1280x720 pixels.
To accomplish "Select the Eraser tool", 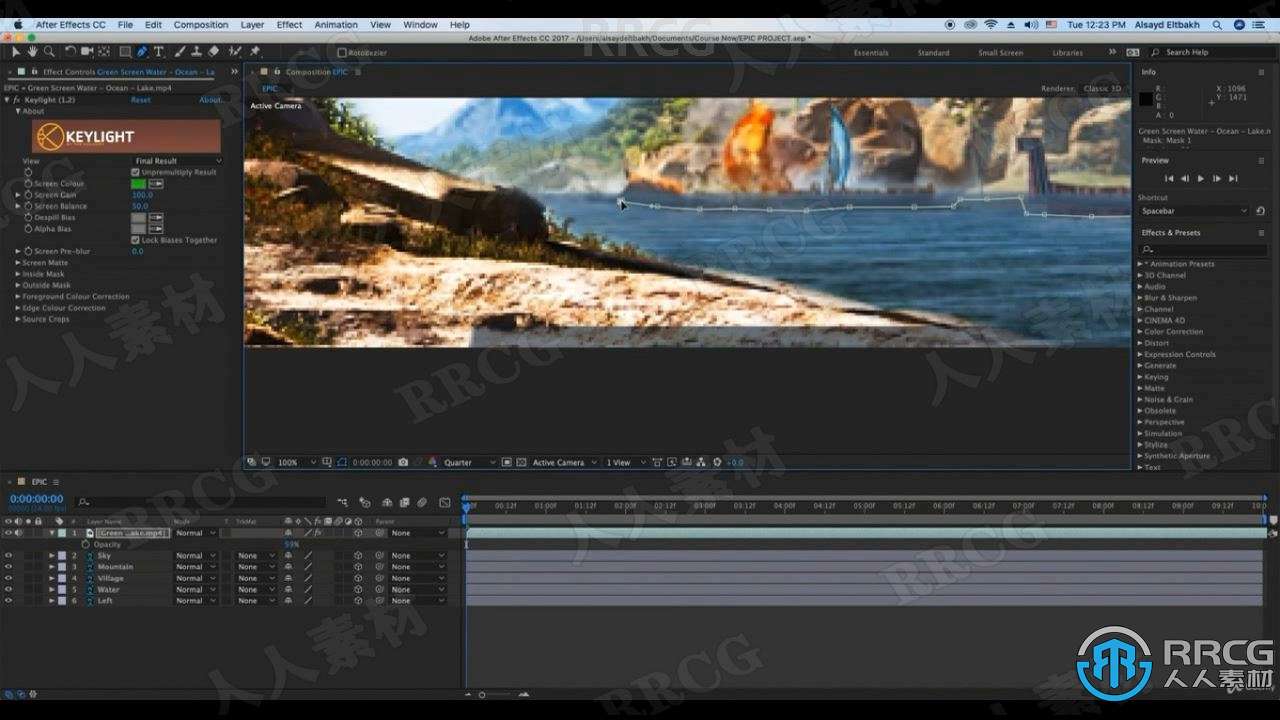I will tap(213, 51).
